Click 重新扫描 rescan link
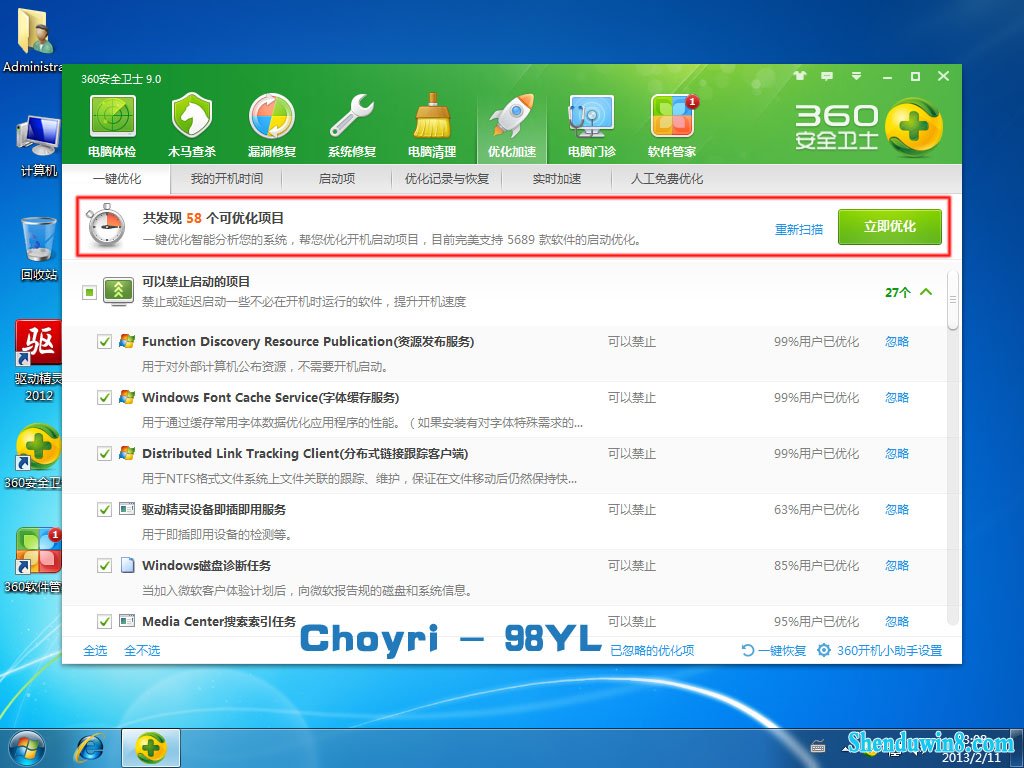This screenshot has height=768, width=1024. click(x=799, y=230)
